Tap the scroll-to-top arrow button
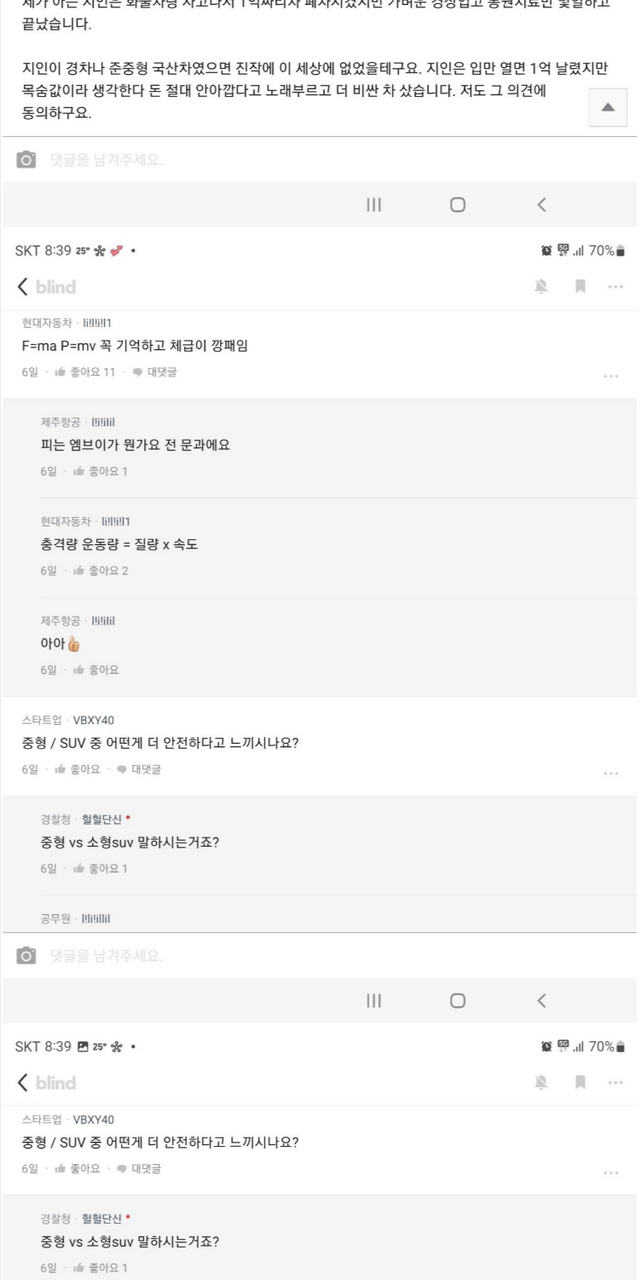 pyautogui.click(x=607, y=108)
